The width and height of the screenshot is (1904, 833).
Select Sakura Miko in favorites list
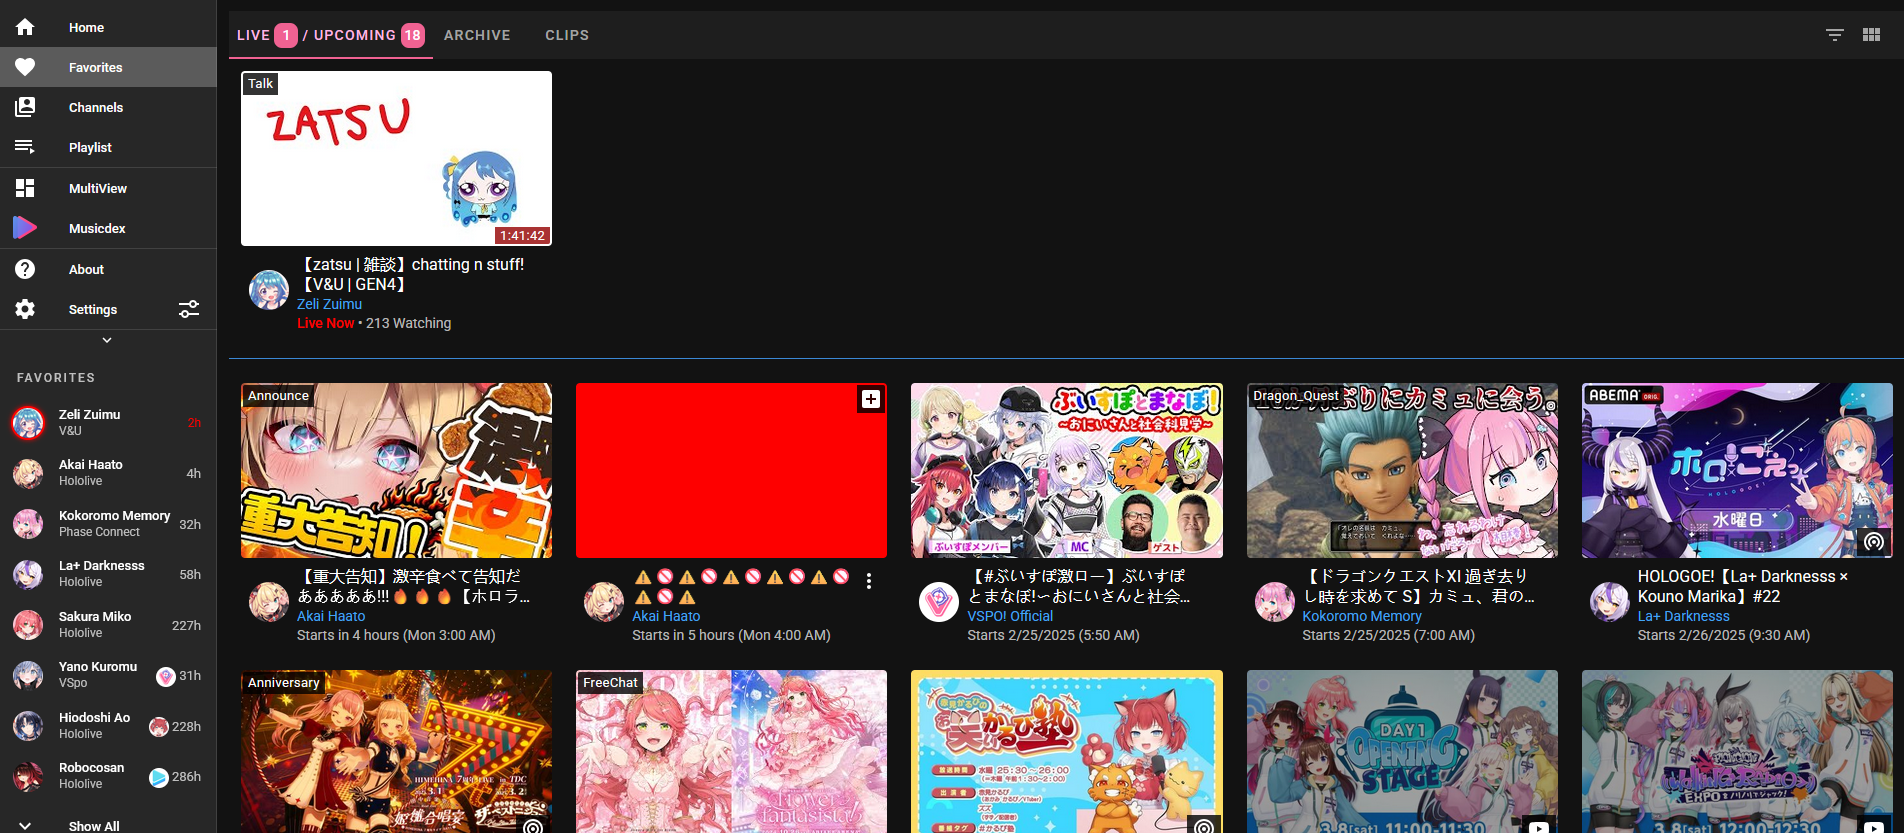(108, 625)
